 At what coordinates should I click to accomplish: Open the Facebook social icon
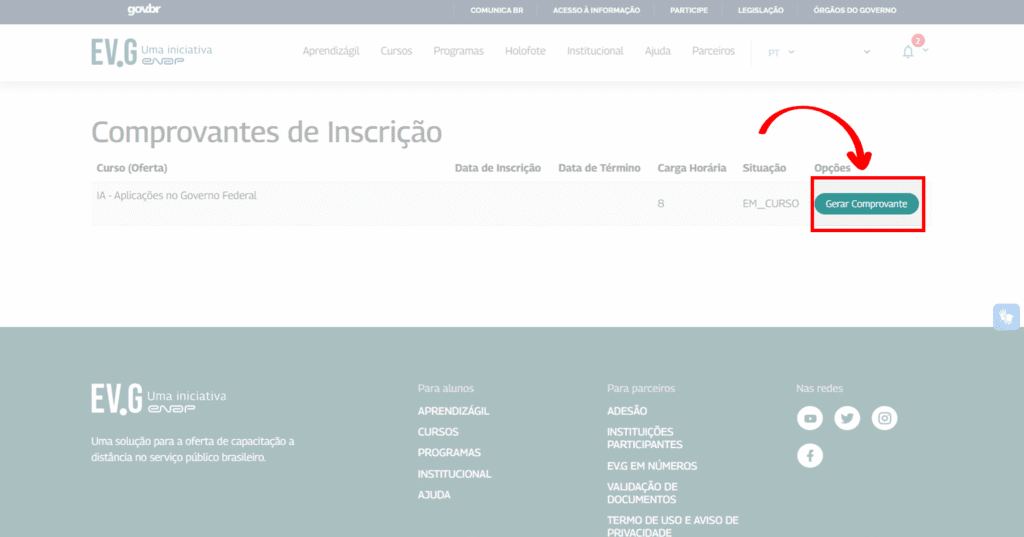810,455
